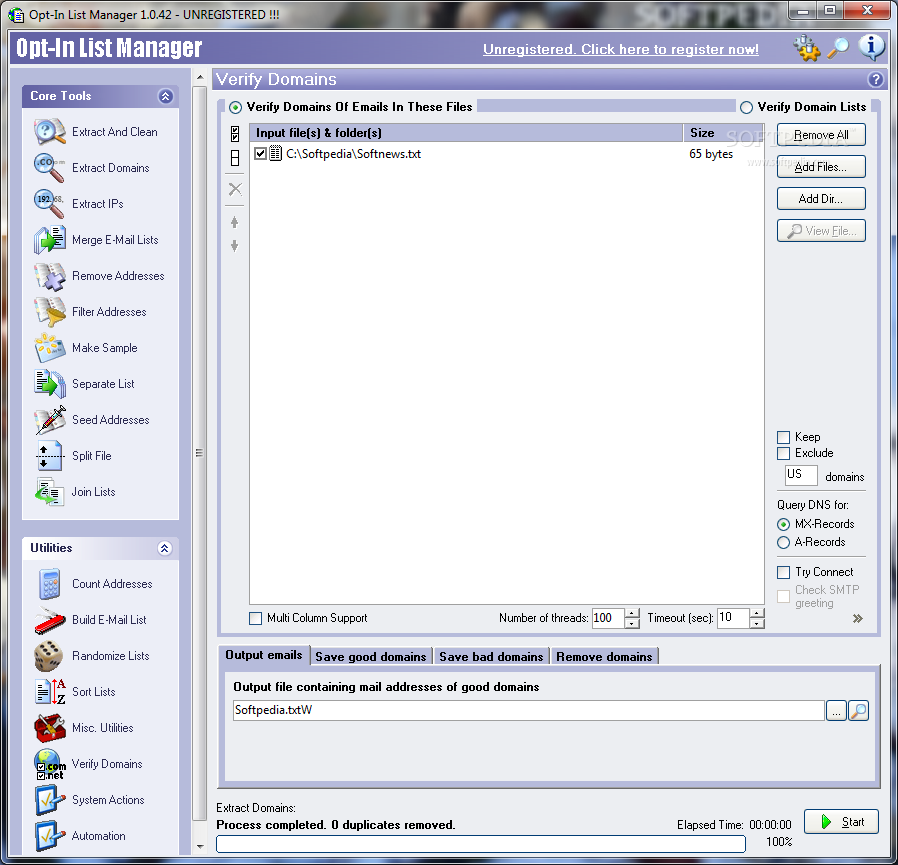Click the sidebar vertical scrollbar
Screen dimensions: 898x865
(199, 453)
